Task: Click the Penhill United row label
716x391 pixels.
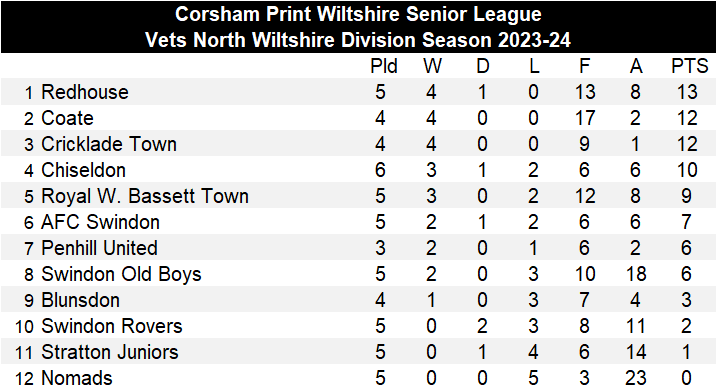Action: [99, 248]
